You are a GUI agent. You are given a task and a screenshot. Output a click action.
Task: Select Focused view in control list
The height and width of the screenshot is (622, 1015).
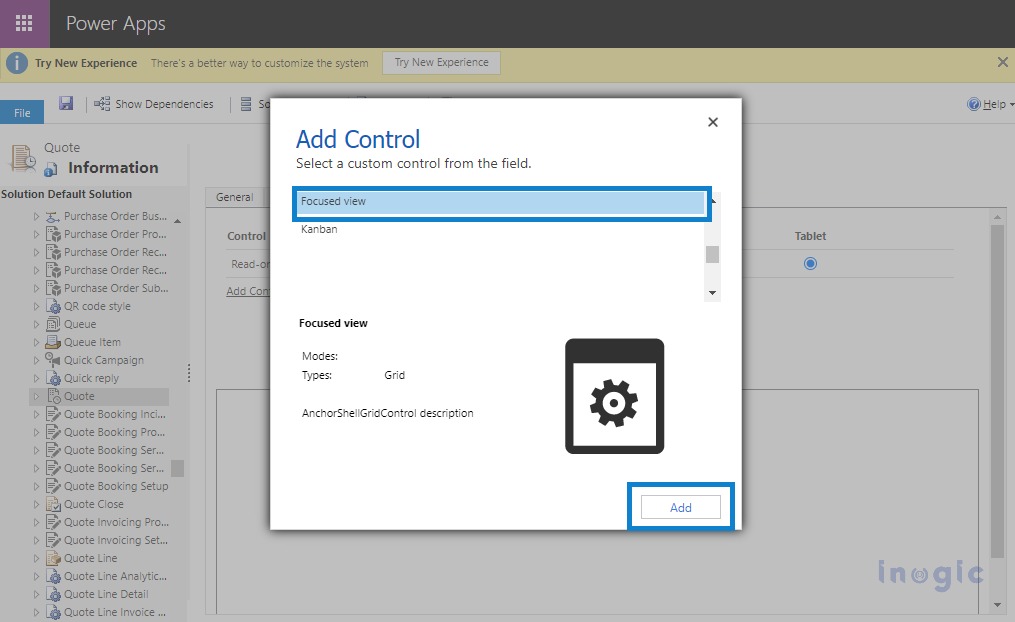coord(502,201)
